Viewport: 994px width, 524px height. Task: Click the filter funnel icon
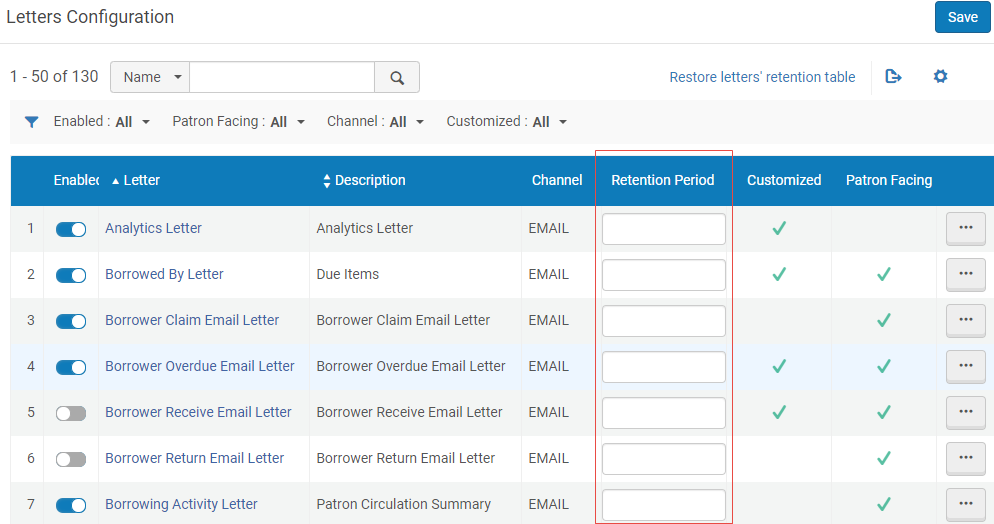click(31, 122)
